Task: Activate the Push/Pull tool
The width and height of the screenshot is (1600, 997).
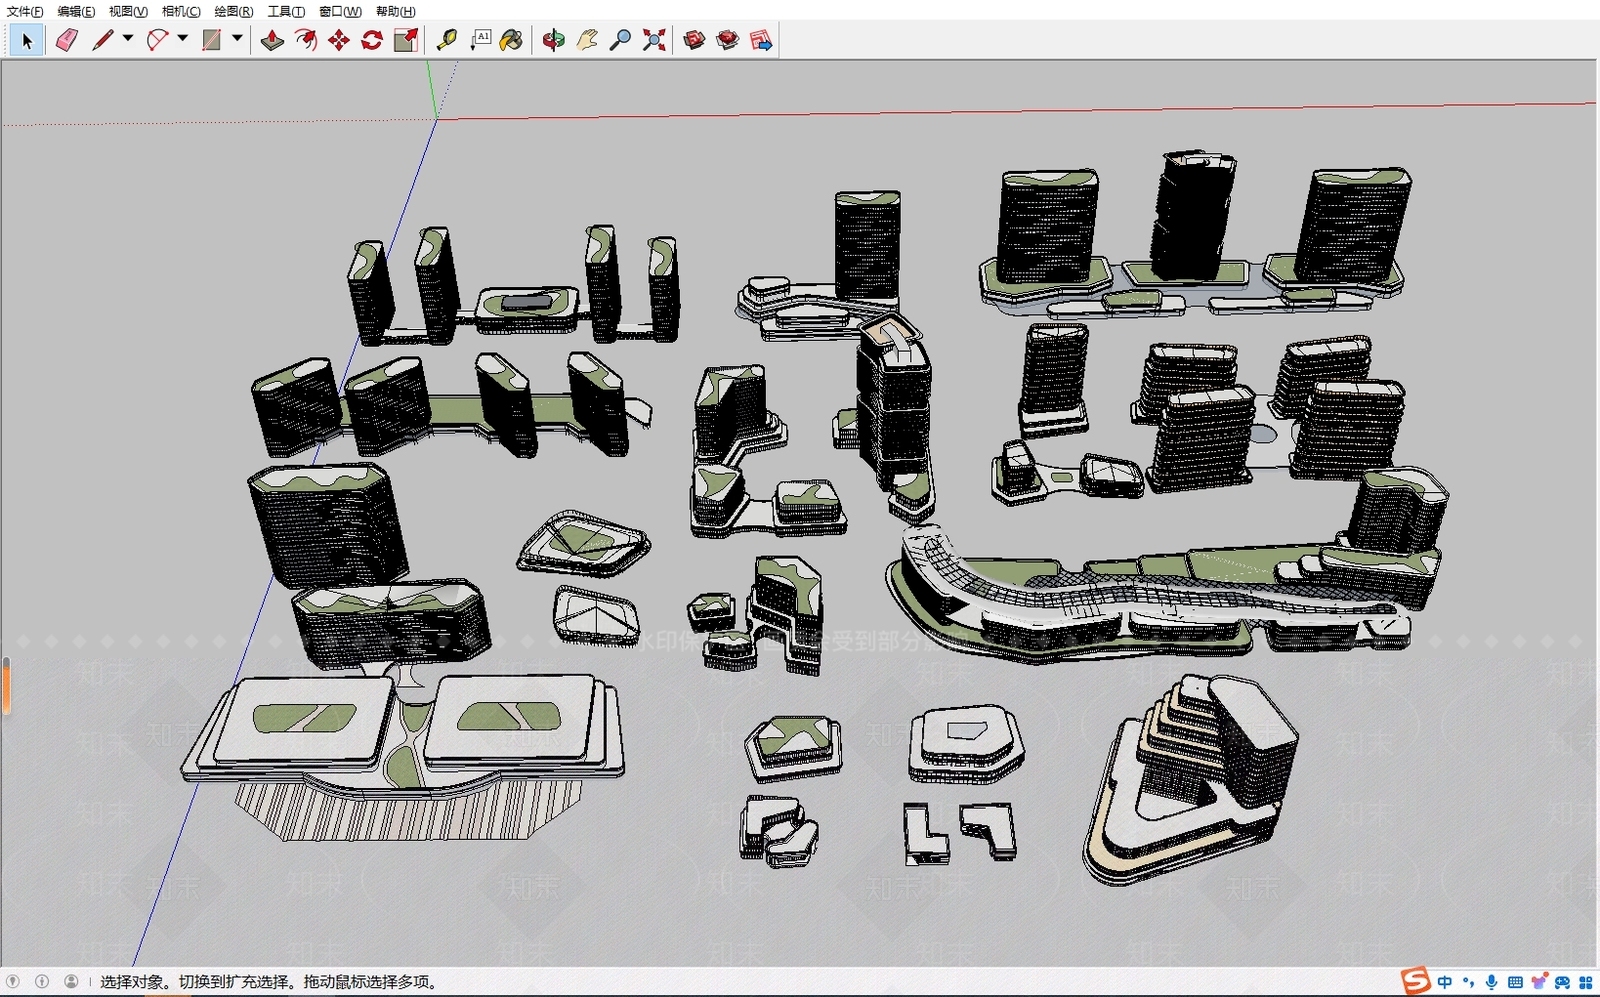Action: coord(272,41)
